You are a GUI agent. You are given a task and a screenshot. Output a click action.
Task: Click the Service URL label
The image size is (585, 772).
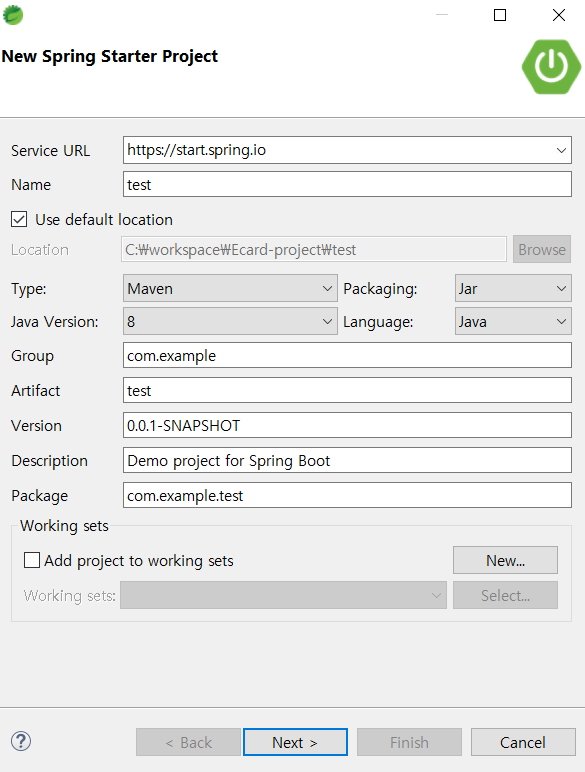pyautogui.click(x=50, y=151)
